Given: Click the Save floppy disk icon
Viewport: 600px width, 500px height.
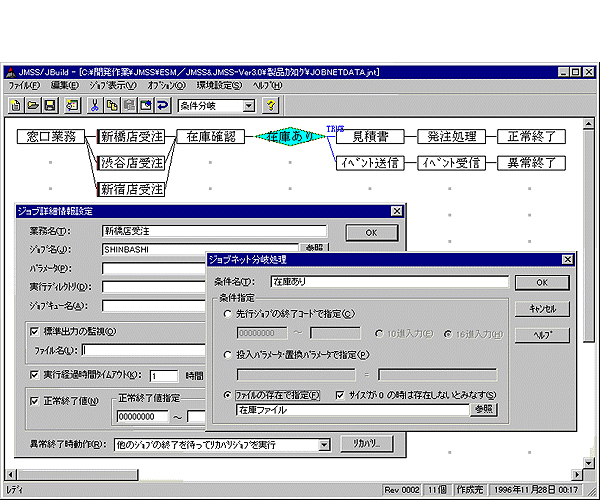Looking at the screenshot, I should (49, 105).
